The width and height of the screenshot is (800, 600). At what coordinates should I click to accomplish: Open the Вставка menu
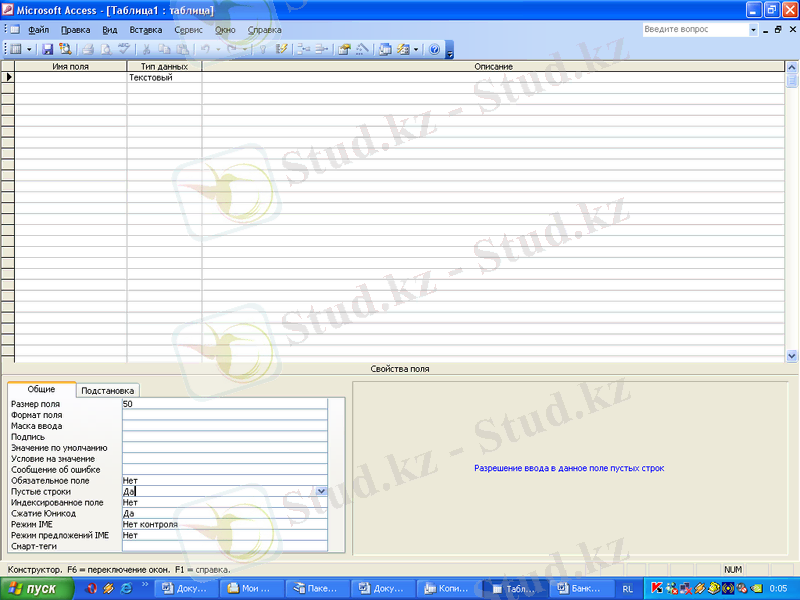coord(145,30)
